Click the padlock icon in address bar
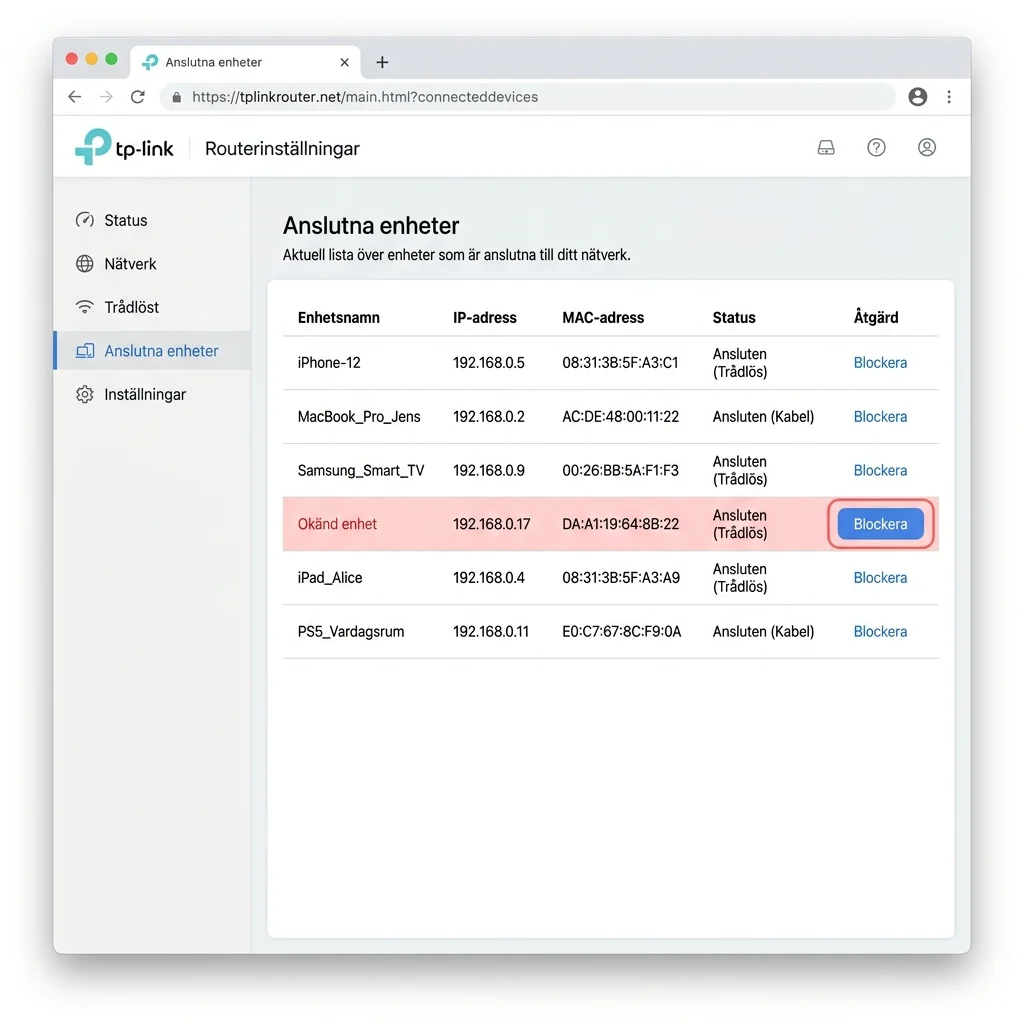This screenshot has width=1024, height=1024. [x=176, y=97]
